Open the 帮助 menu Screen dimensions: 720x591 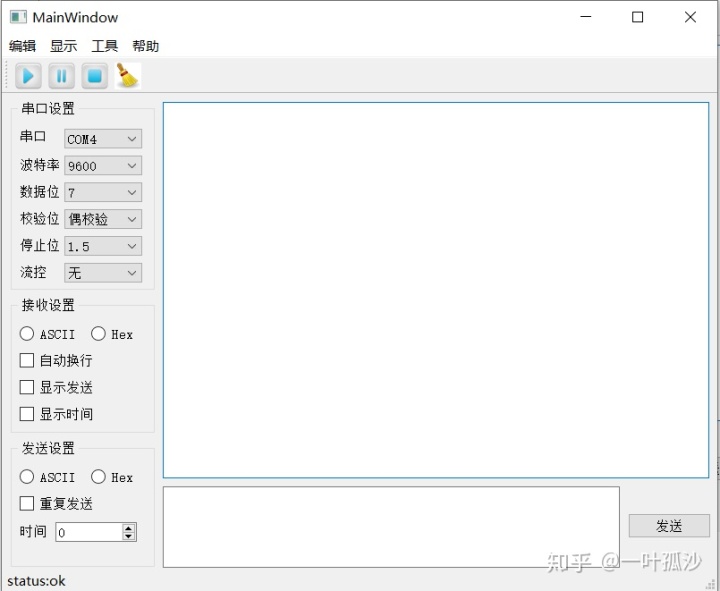tap(146, 46)
